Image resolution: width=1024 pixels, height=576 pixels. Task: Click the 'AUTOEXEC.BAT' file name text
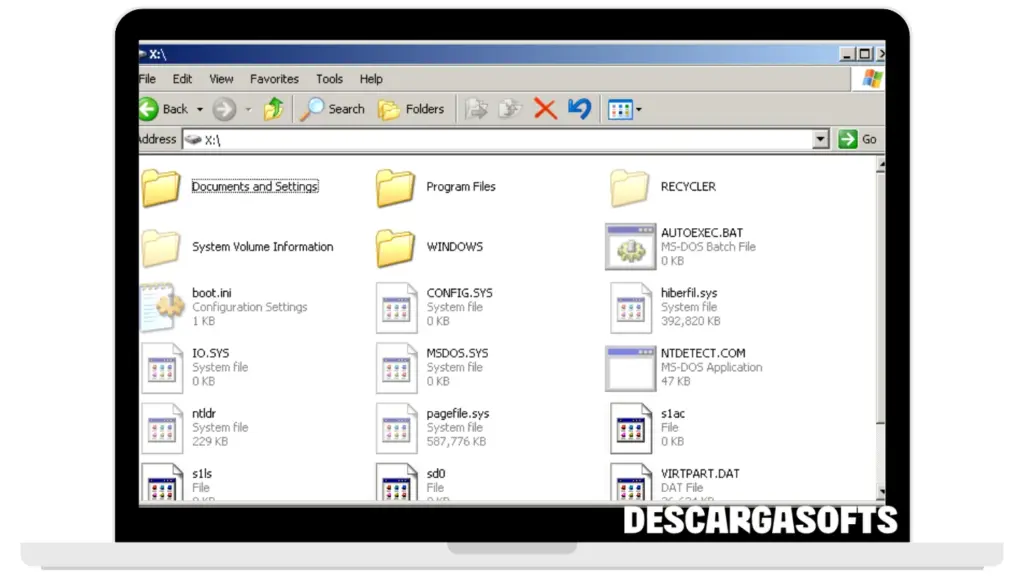[x=702, y=233]
